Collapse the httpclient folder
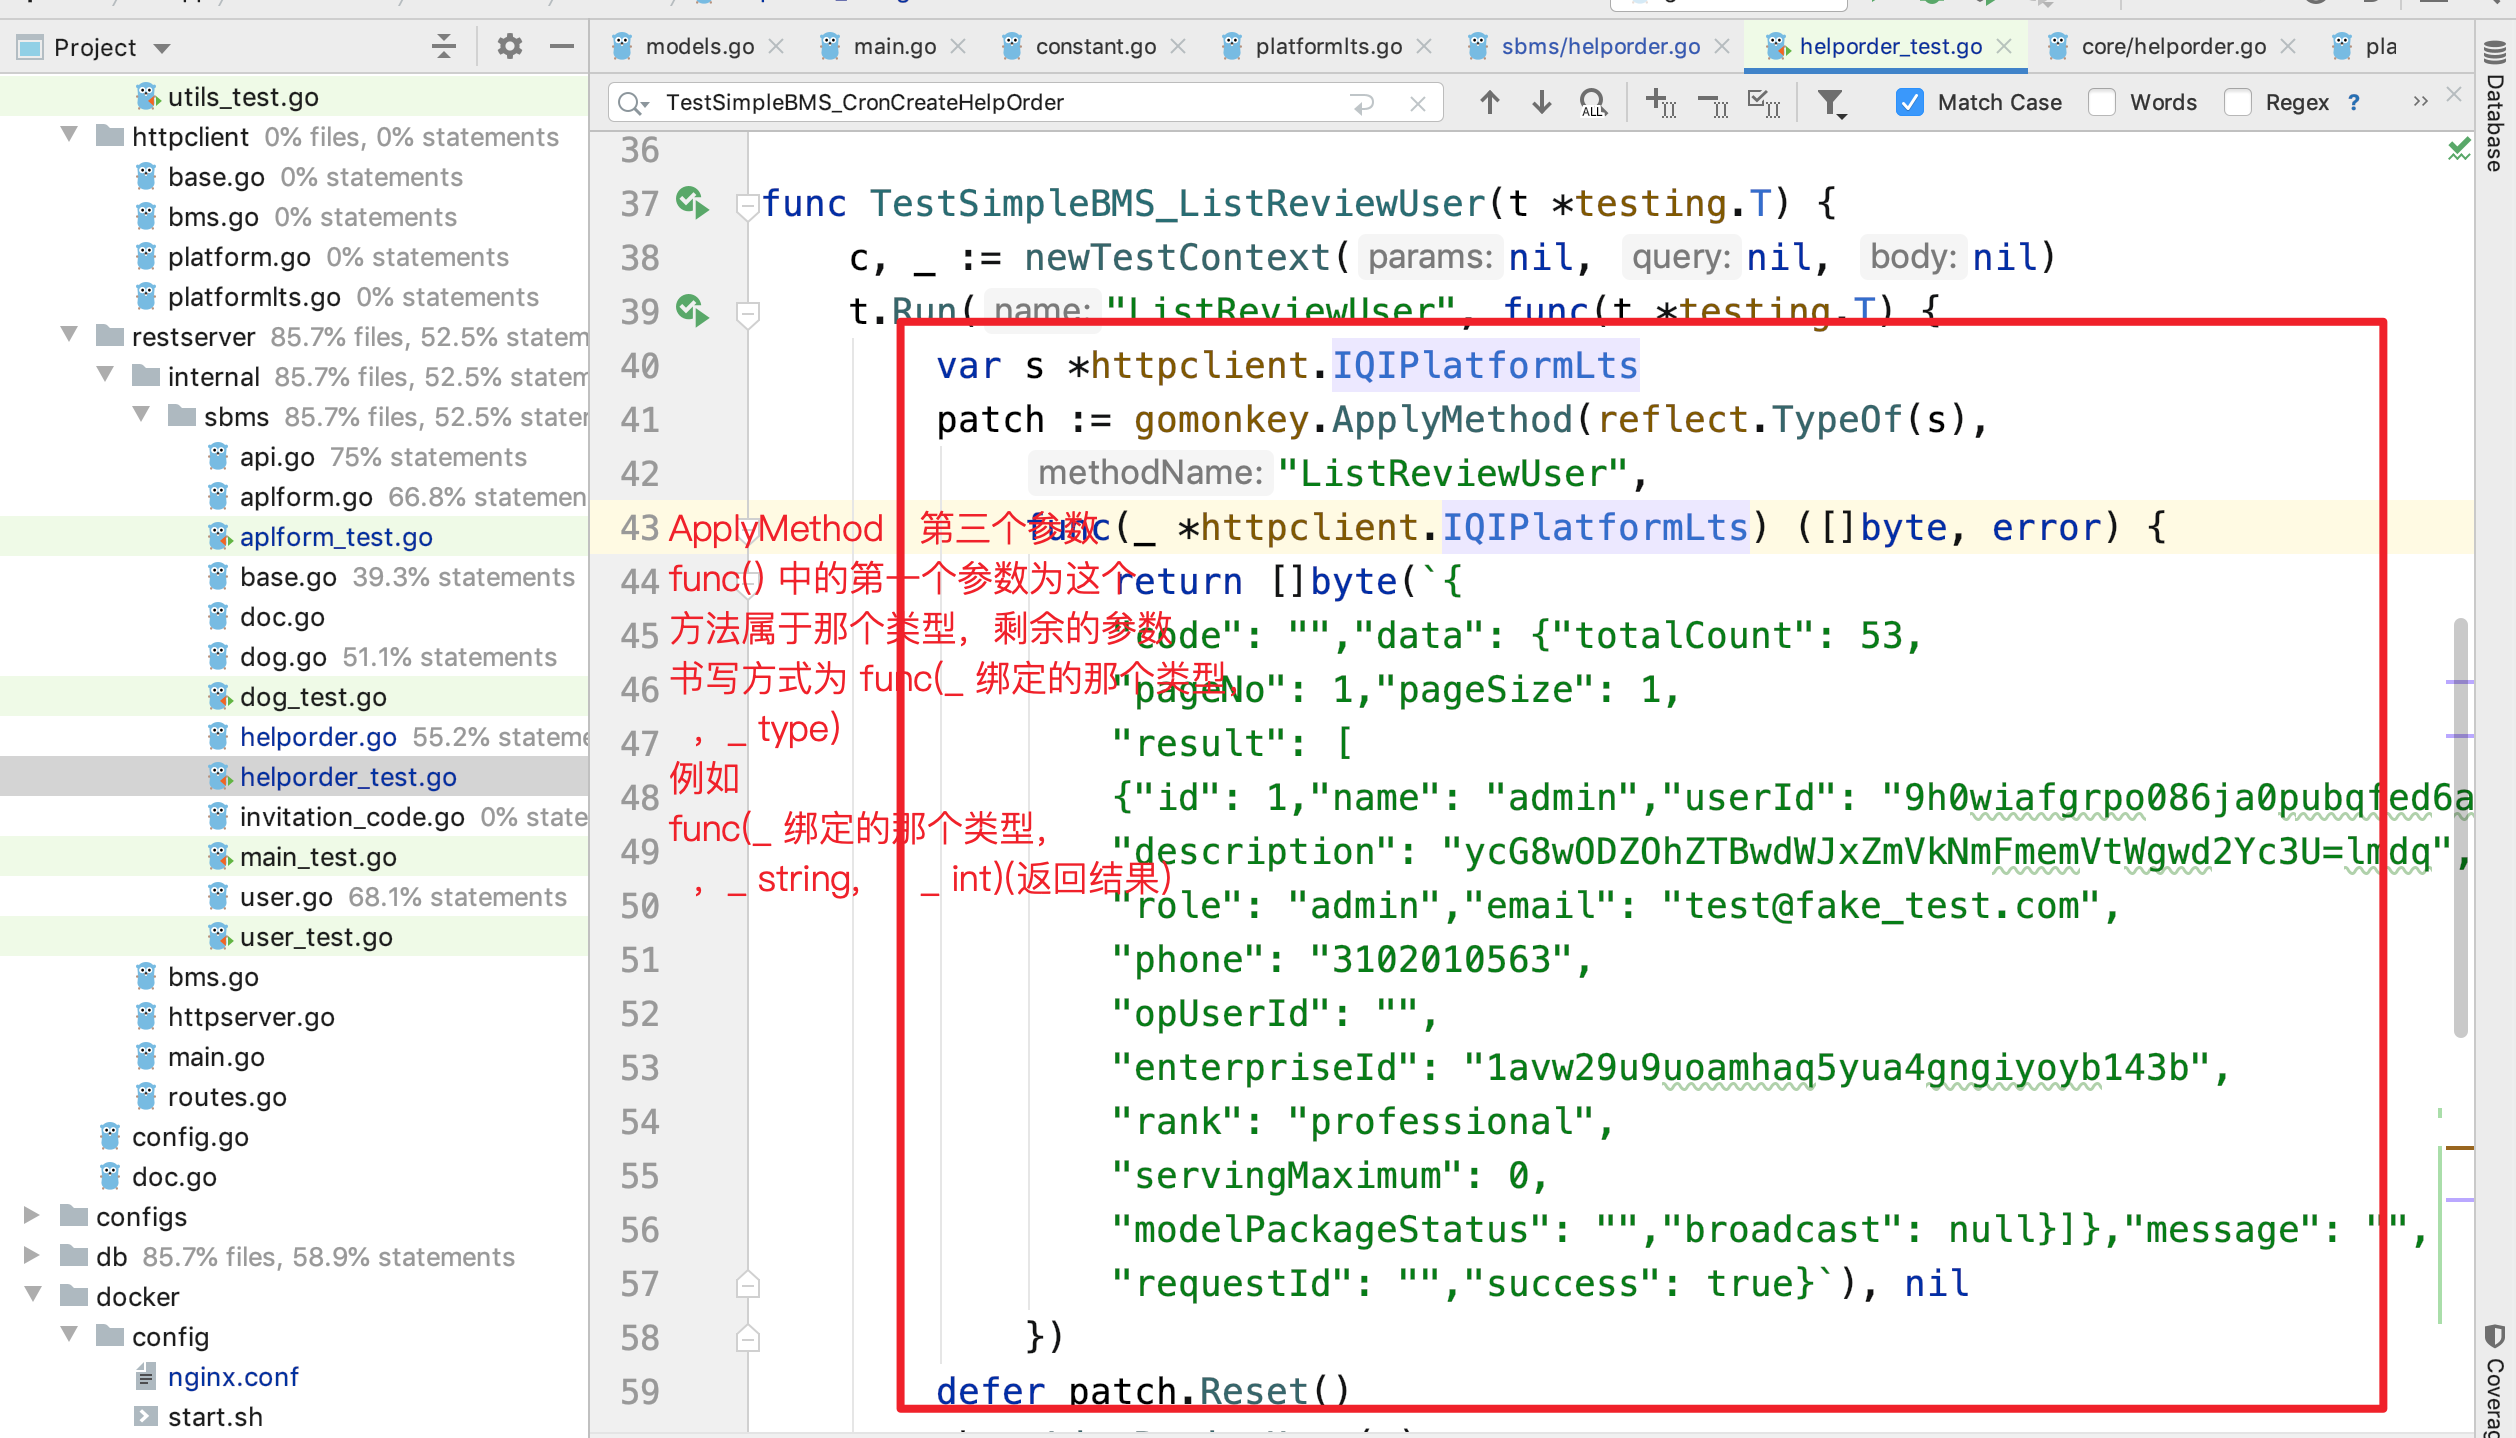The width and height of the screenshot is (2516, 1438). click(x=70, y=135)
